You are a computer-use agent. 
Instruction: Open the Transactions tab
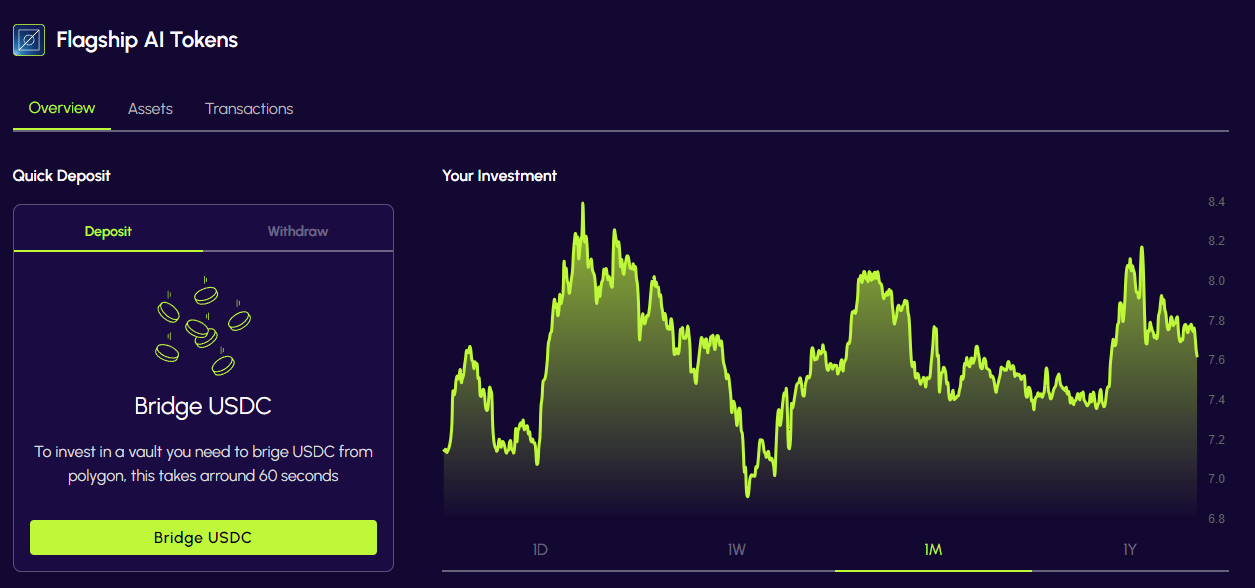coord(249,109)
